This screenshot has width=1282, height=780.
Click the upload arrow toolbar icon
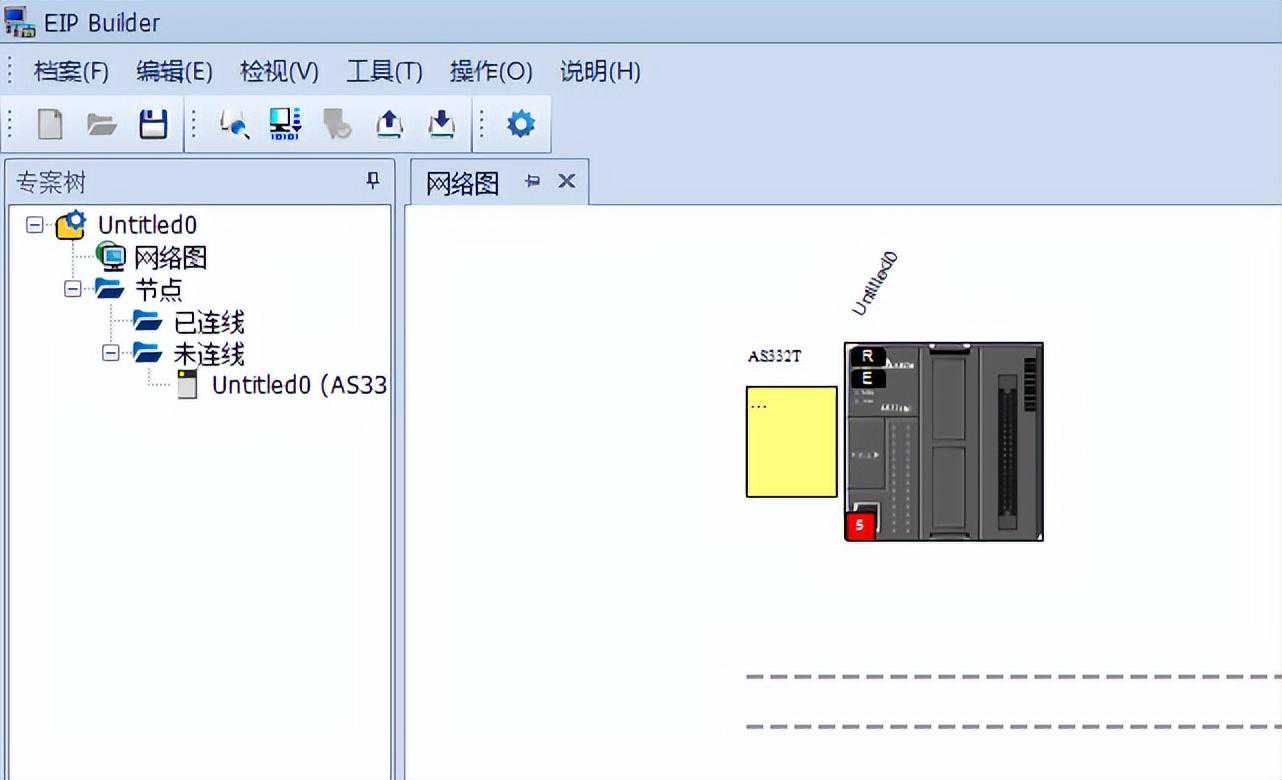pyautogui.click(x=389, y=124)
